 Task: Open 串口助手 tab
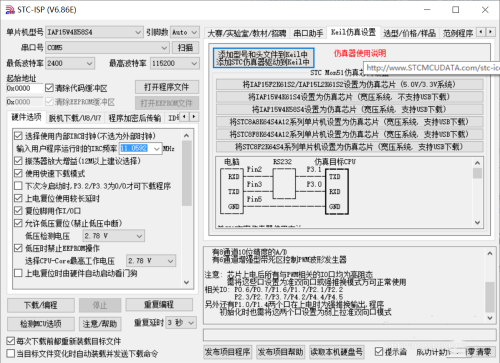[308, 33]
